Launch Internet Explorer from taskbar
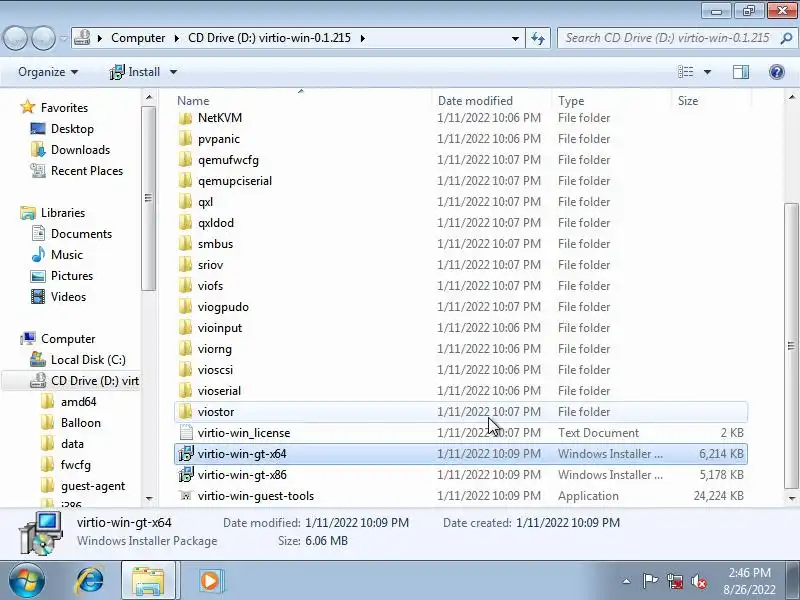The image size is (800, 600). point(90,581)
